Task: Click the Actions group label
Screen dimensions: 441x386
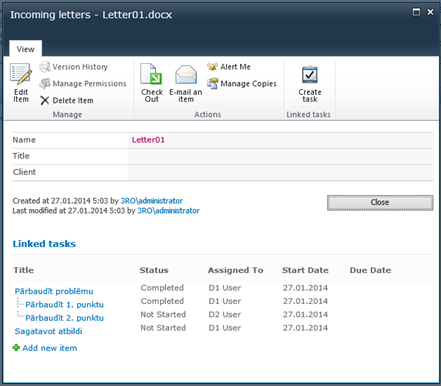Action: (x=208, y=114)
